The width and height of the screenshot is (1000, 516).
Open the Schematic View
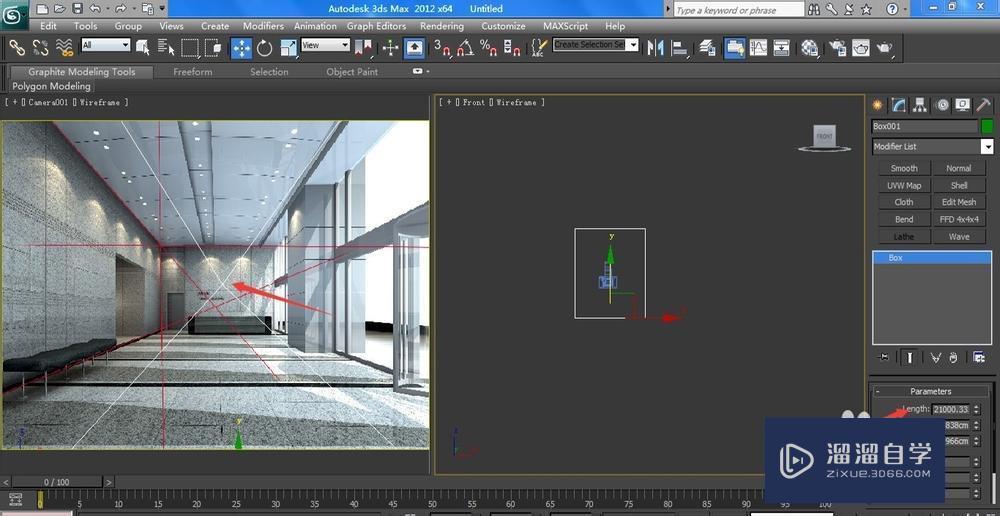[781, 48]
